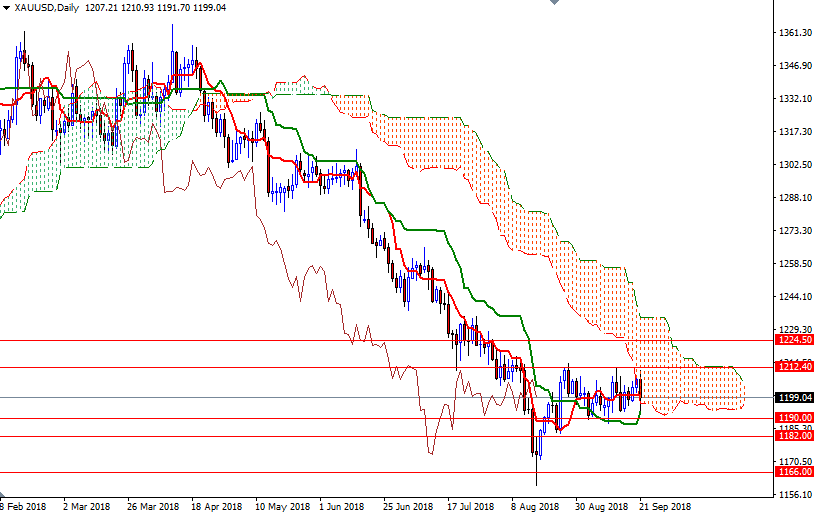Click the 8 Aug 2018 date label

535,506
